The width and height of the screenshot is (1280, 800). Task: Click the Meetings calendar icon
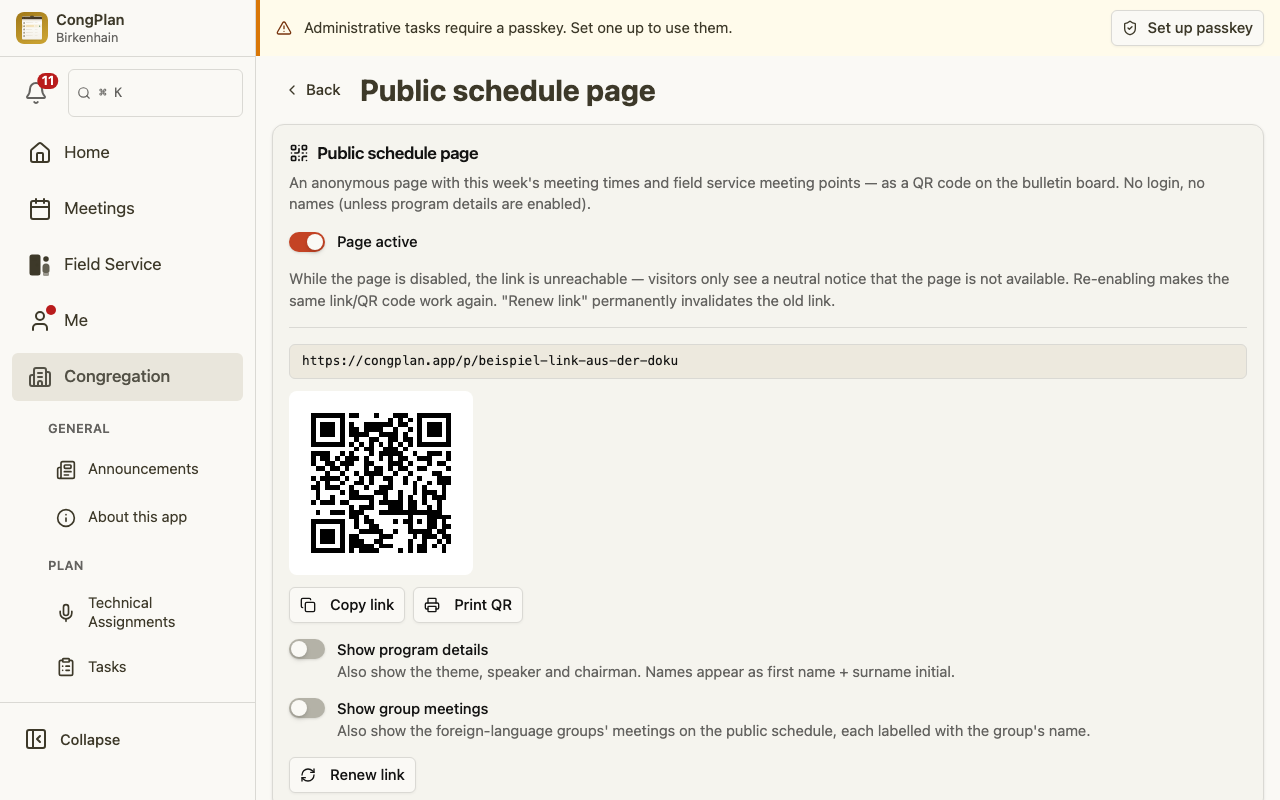[40, 208]
